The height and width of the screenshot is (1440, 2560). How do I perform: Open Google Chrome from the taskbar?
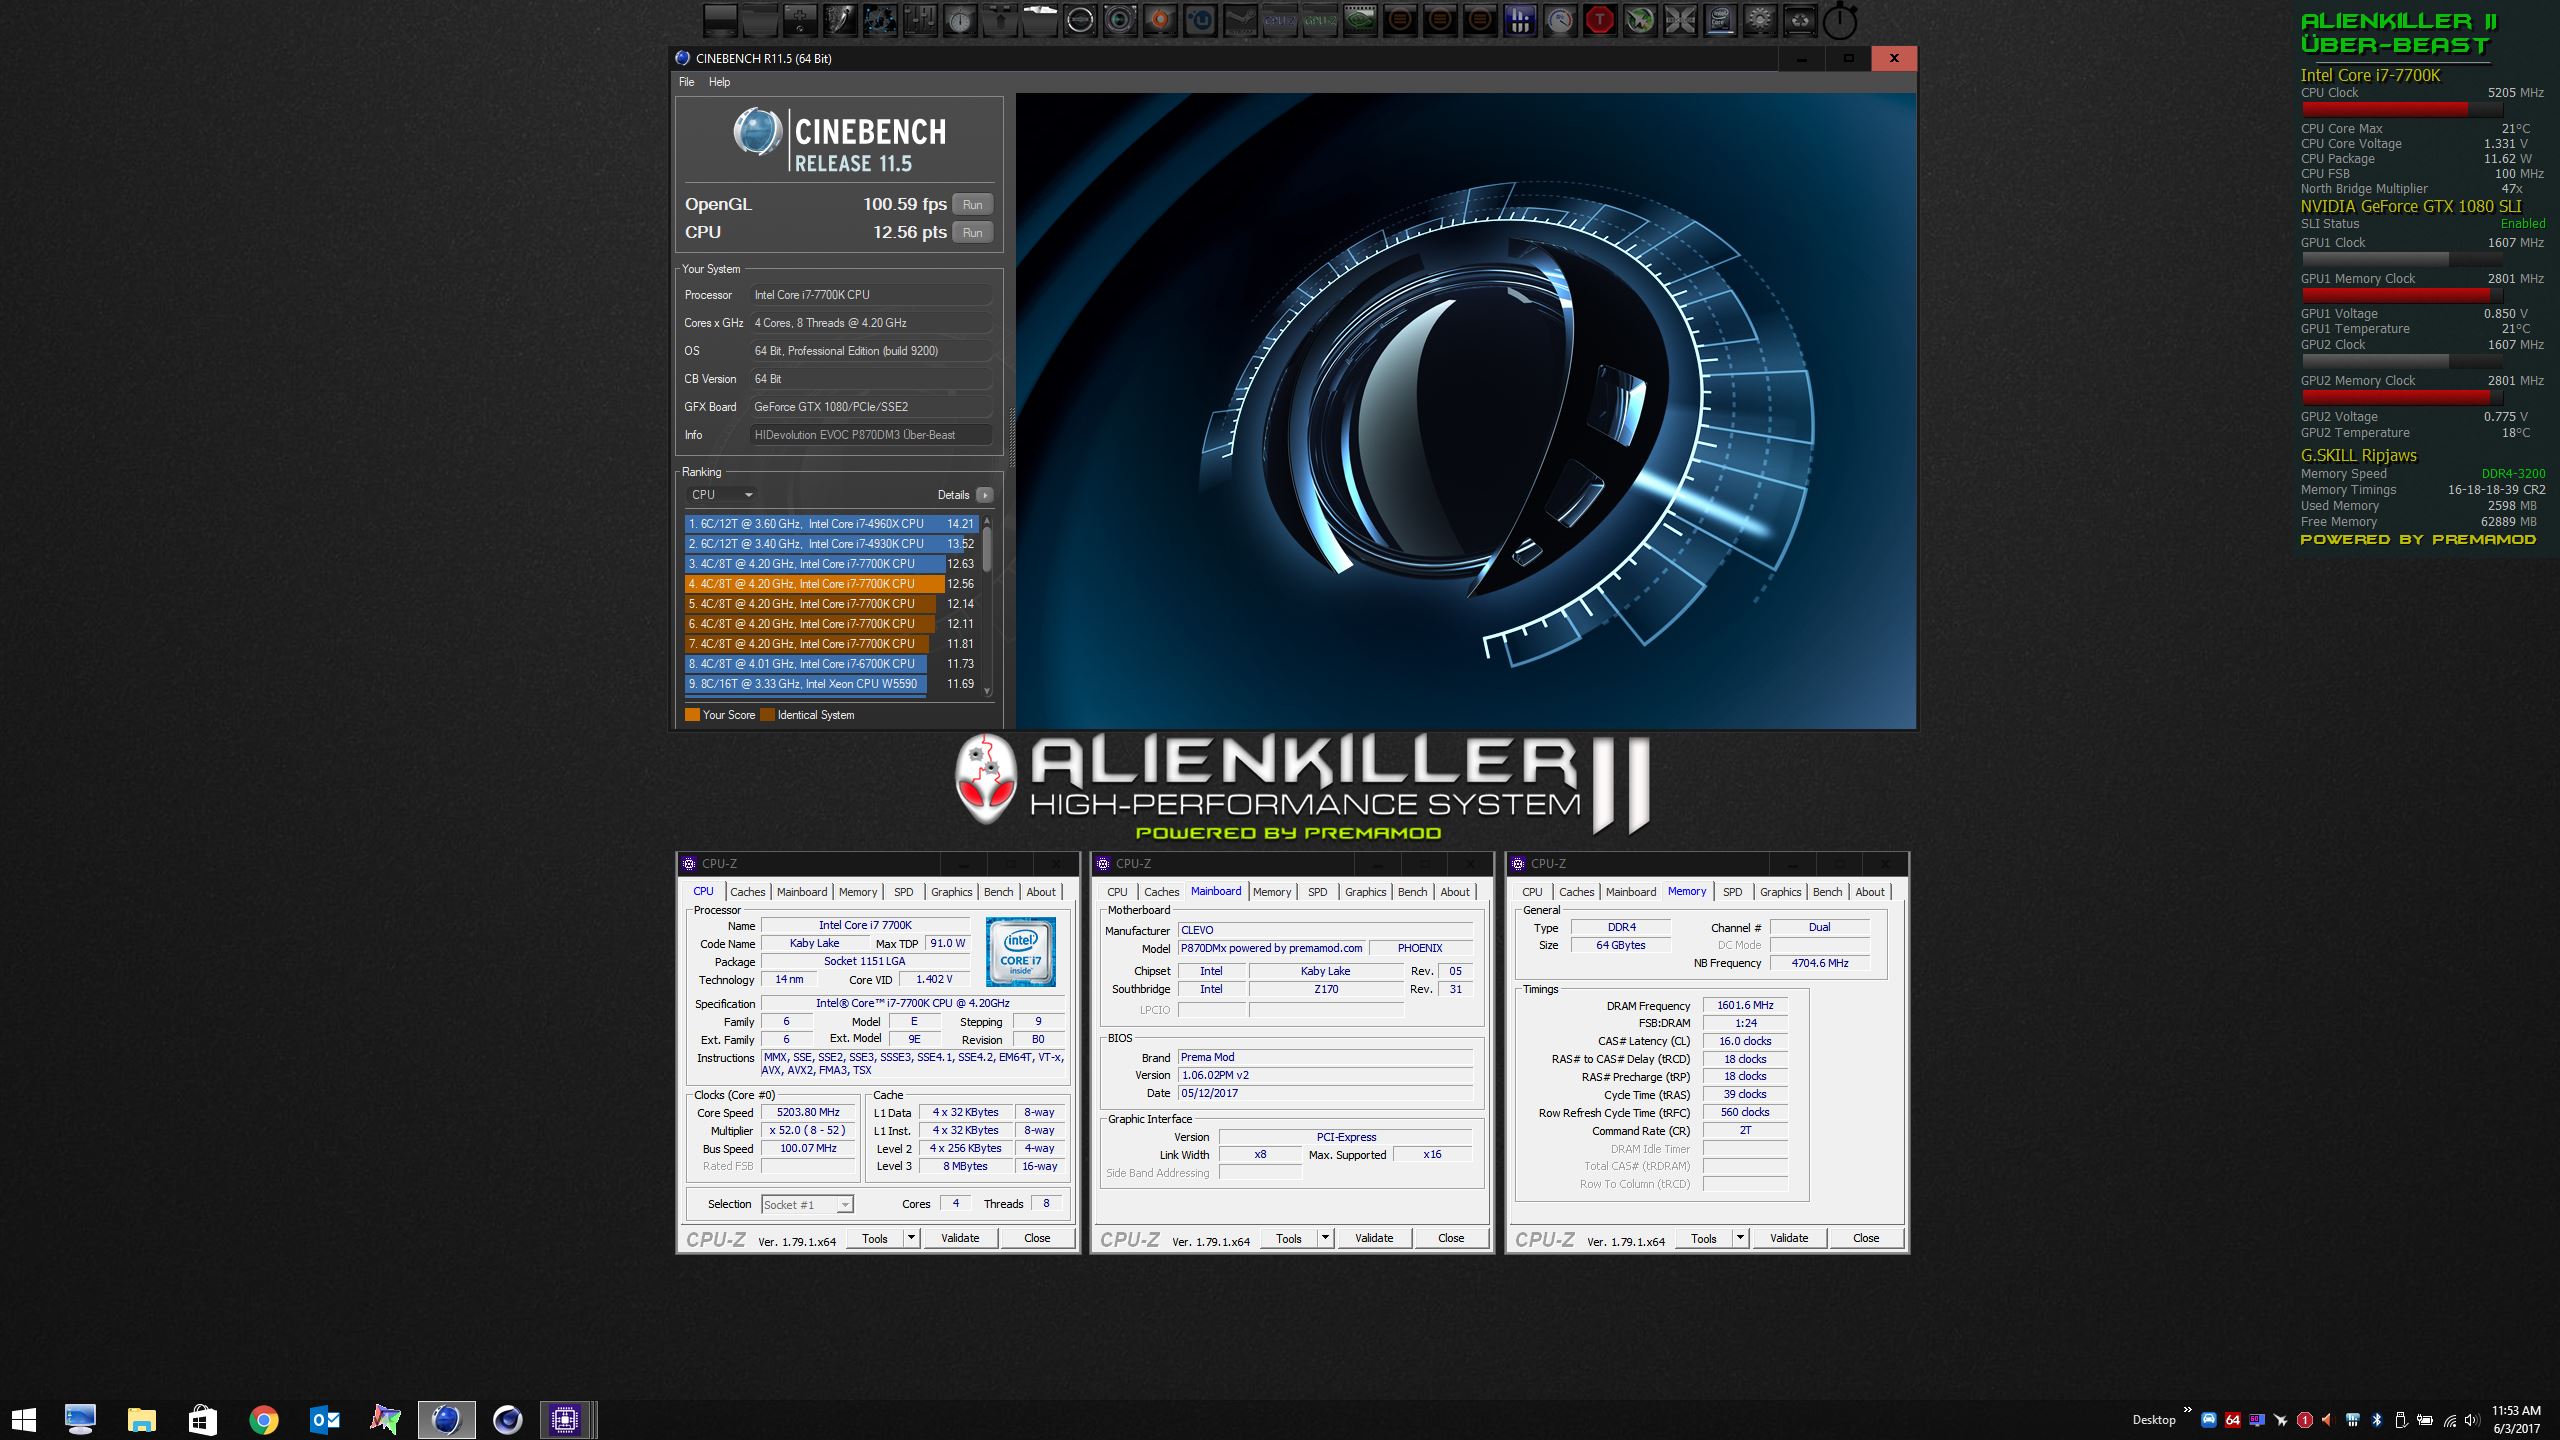[x=264, y=1419]
